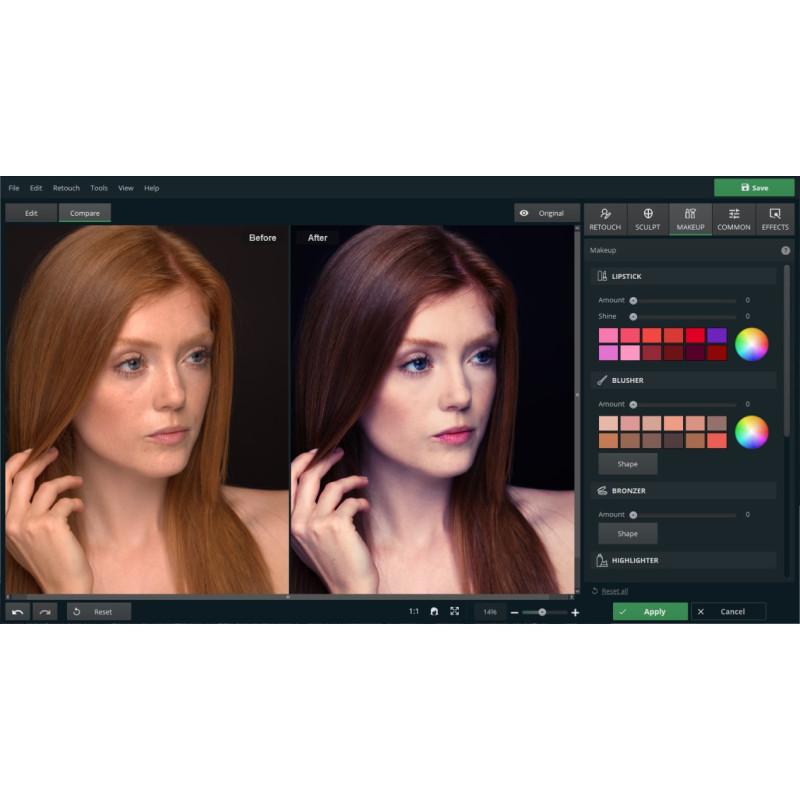Open Makeup panel help question mark
This screenshot has width=800, height=800.
click(x=785, y=250)
